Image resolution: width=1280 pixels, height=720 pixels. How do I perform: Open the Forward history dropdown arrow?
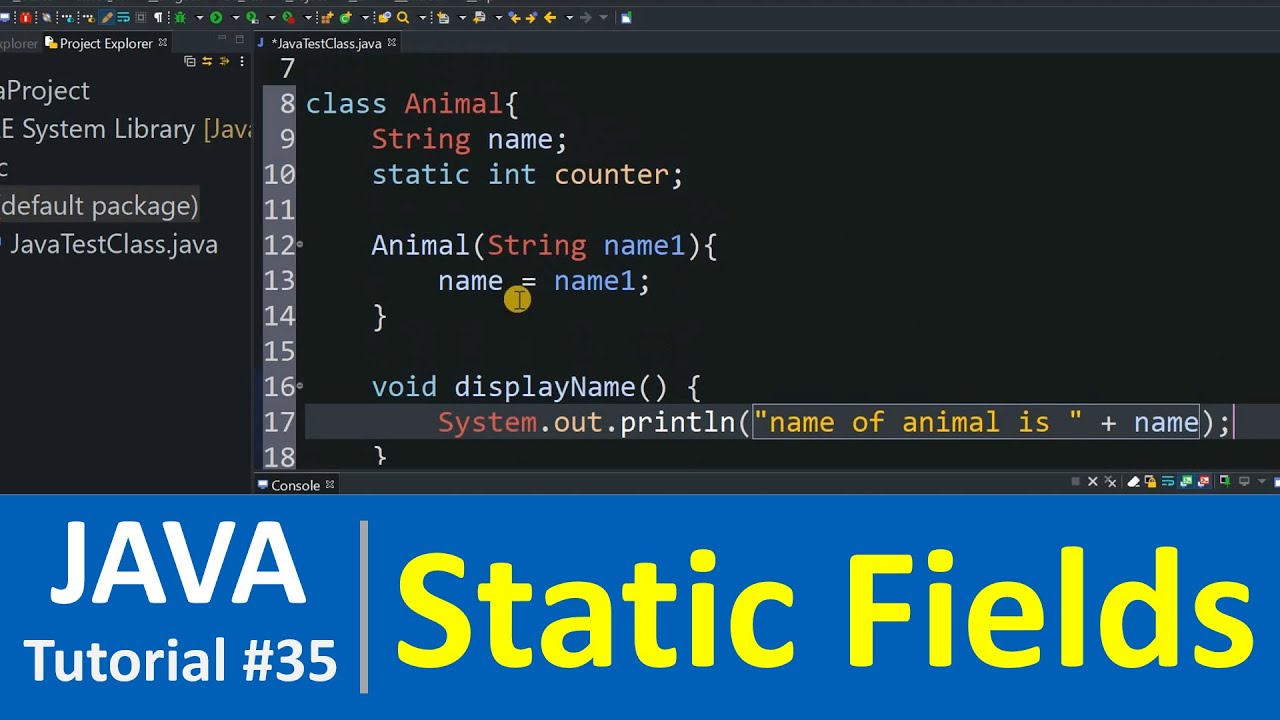pyautogui.click(x=604, y=18)
